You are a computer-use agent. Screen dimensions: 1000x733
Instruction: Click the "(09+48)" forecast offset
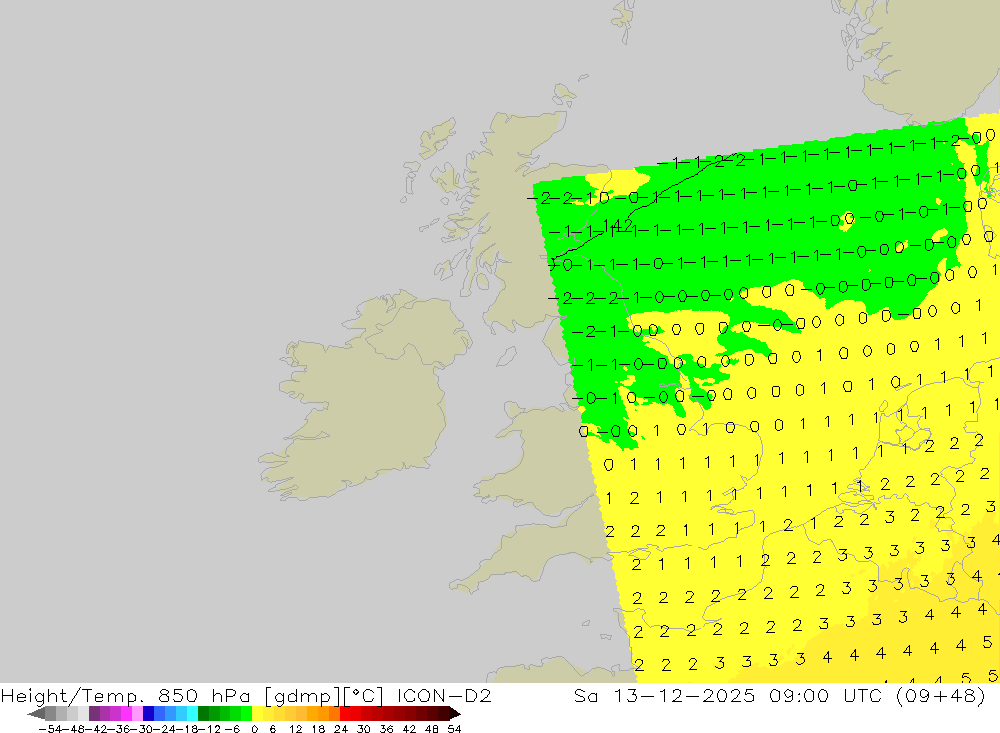pos(941,695)
